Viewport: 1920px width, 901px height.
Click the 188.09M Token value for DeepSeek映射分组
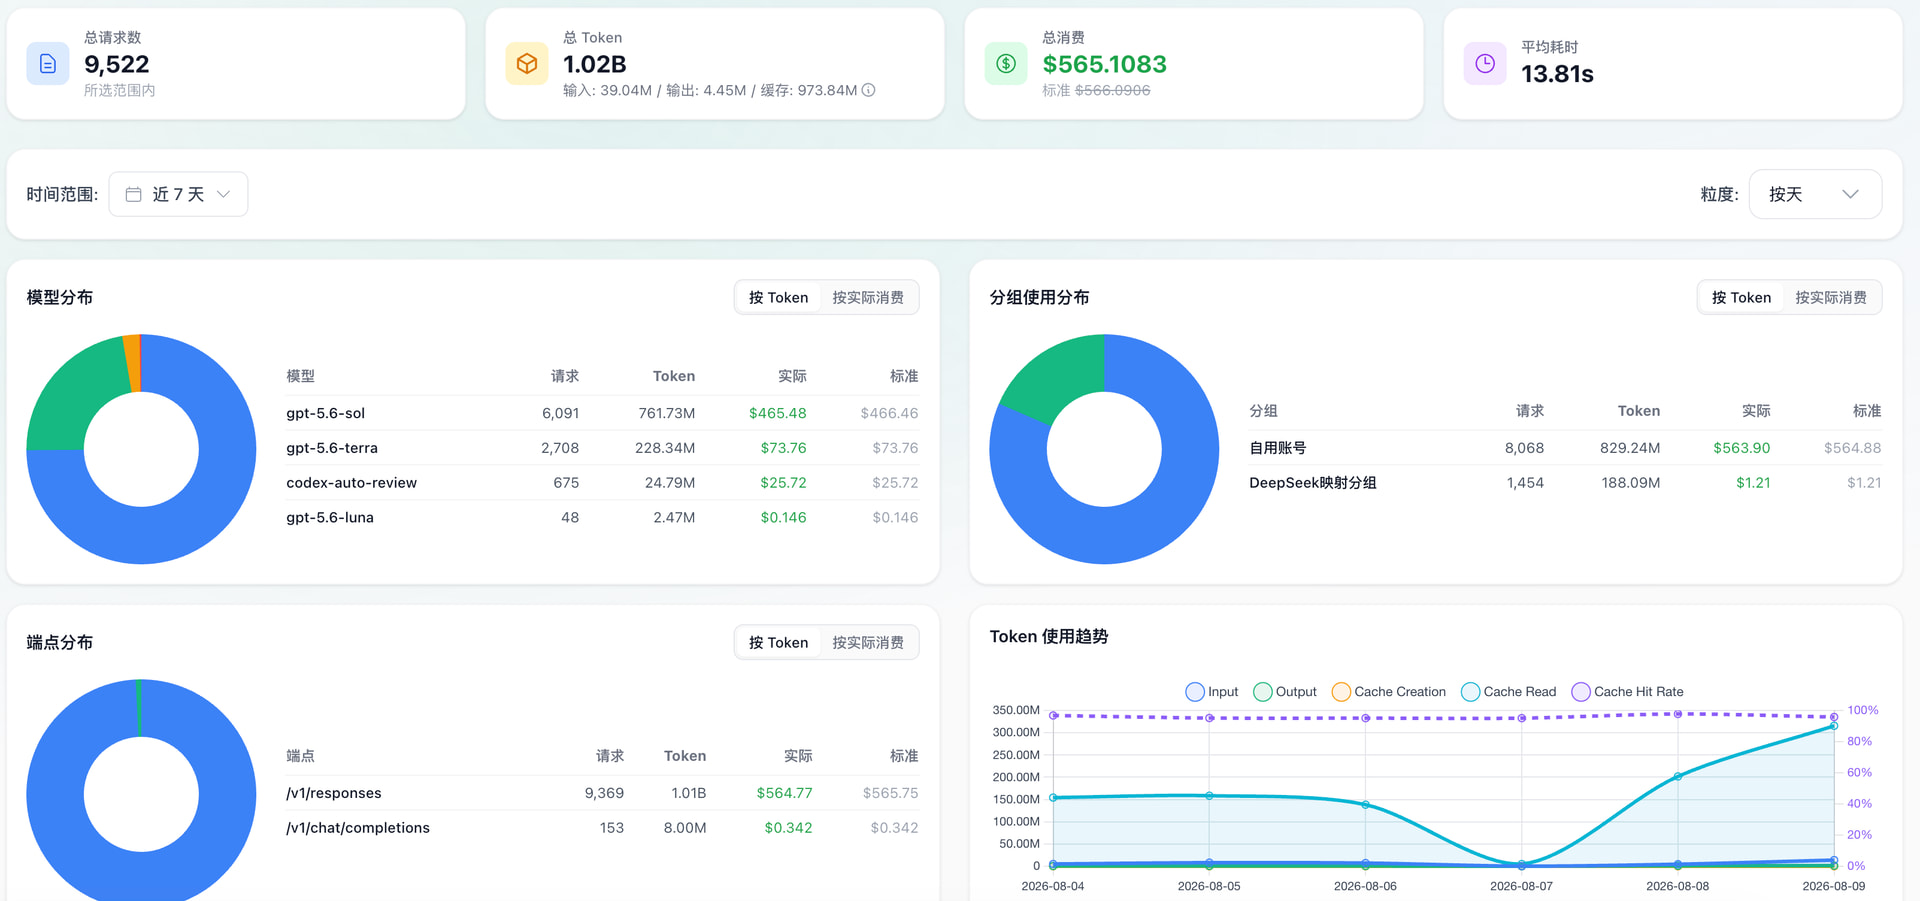(1631, 483)
